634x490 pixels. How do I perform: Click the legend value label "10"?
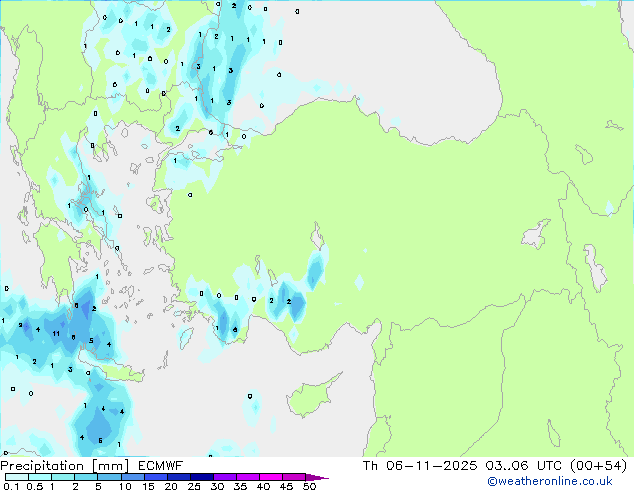click(125, 486)
